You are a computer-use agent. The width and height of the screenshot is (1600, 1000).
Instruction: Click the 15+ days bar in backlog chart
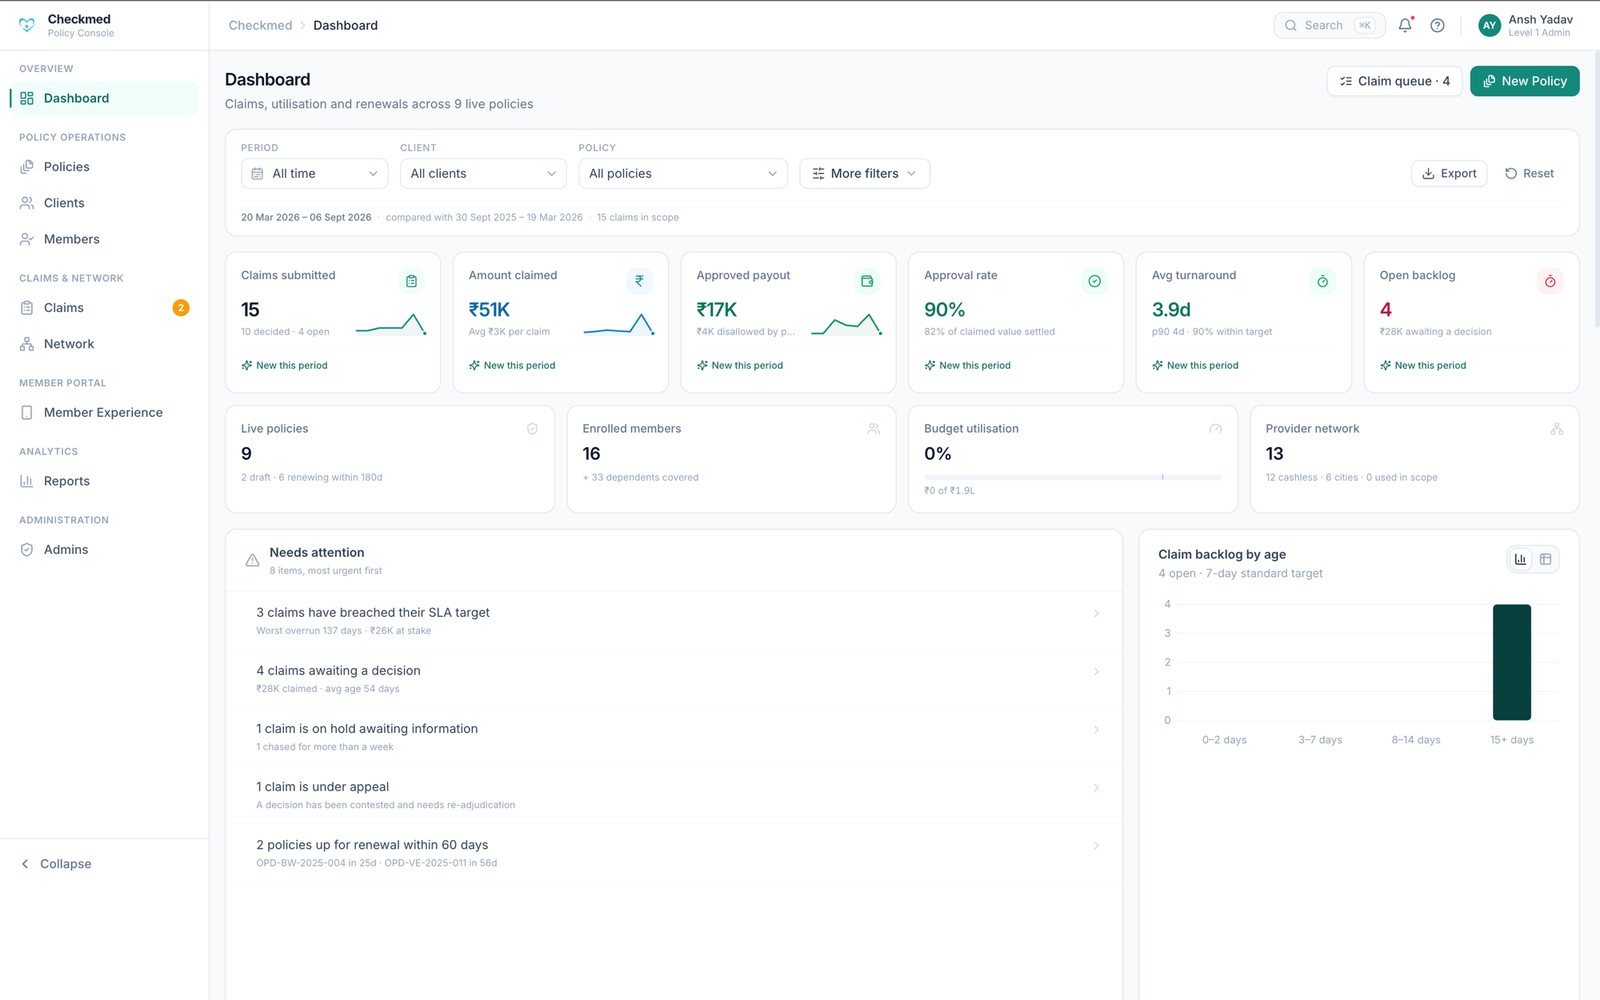tap(1511, 662)
